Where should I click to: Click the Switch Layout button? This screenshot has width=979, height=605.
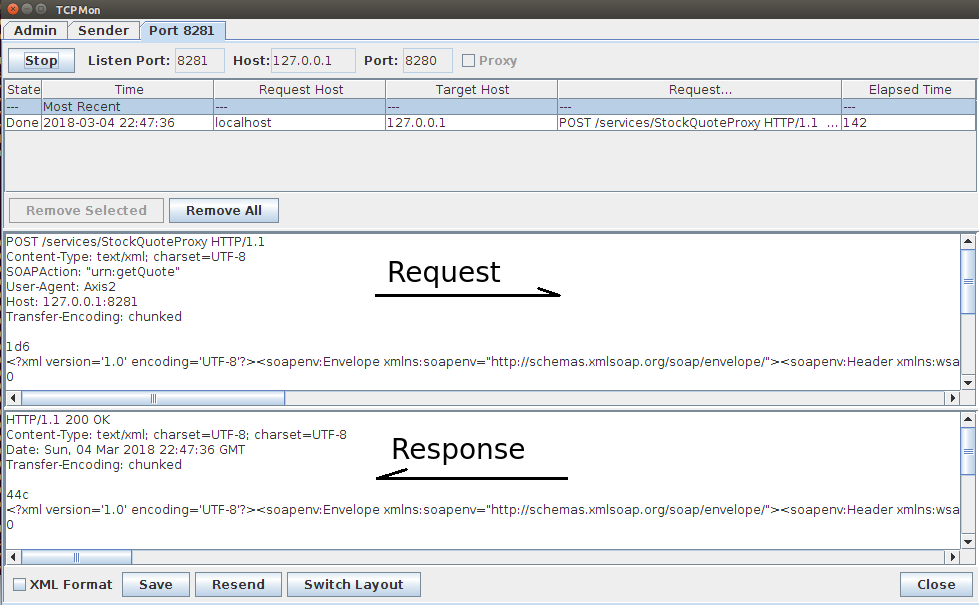(x=353, y=585)
